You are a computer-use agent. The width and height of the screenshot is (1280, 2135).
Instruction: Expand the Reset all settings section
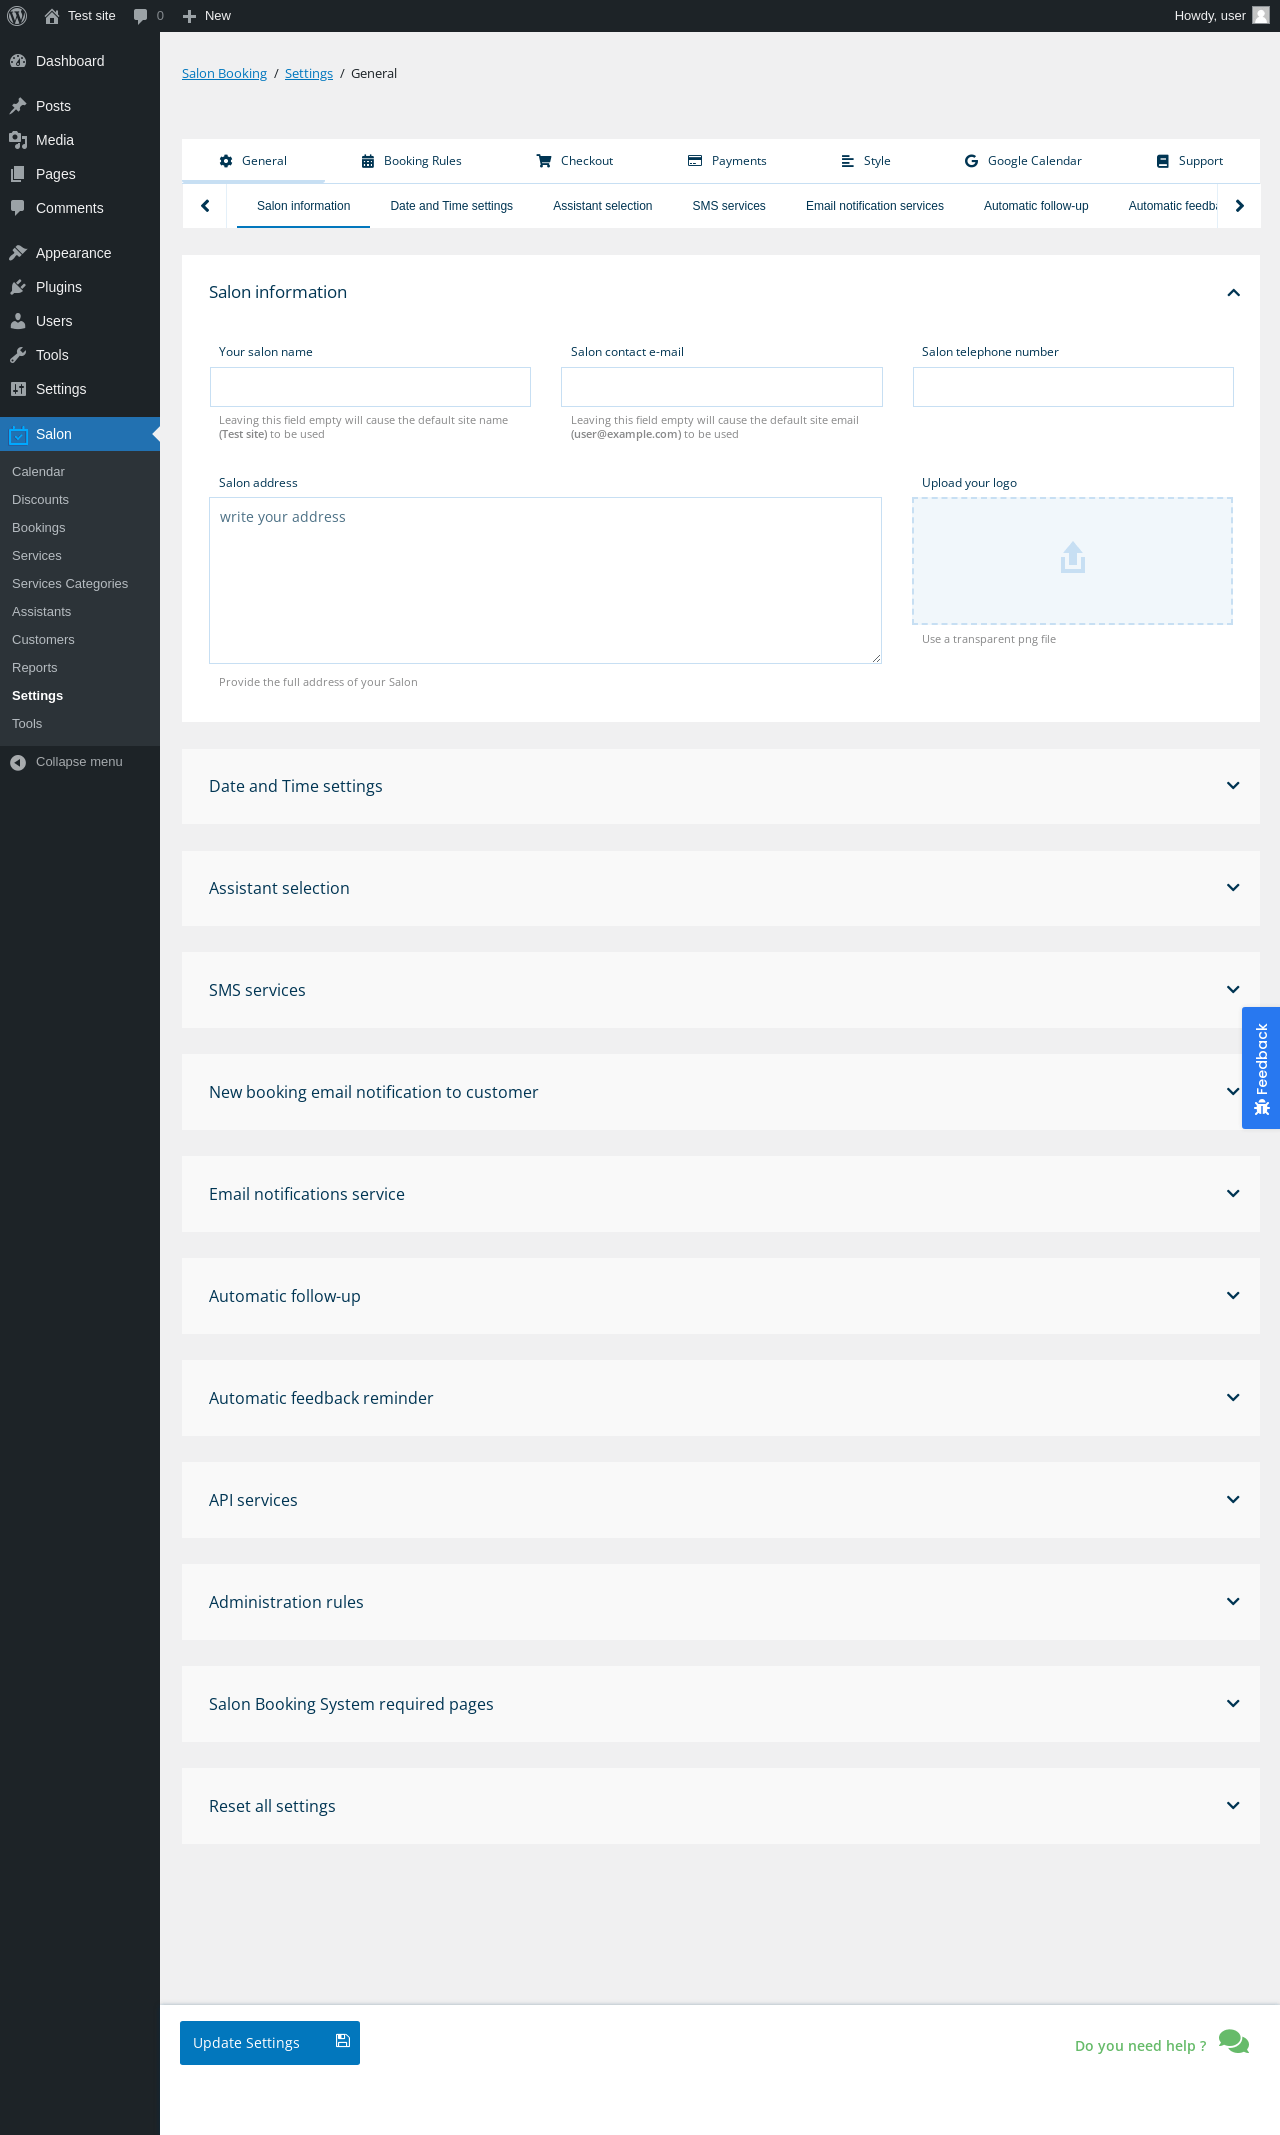(1233, 1806)
